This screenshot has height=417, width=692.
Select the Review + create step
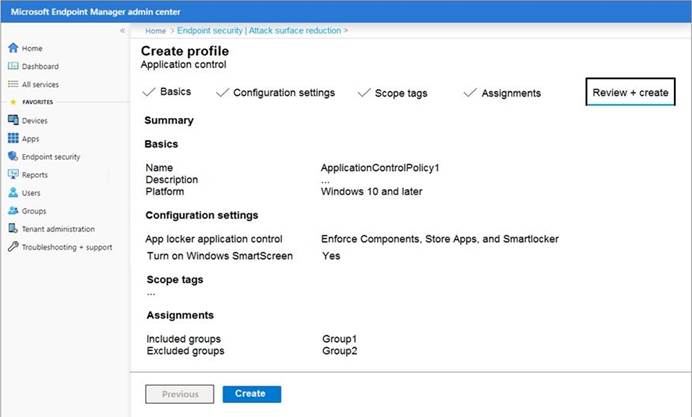pyautogui.click(x=630, y=92)
